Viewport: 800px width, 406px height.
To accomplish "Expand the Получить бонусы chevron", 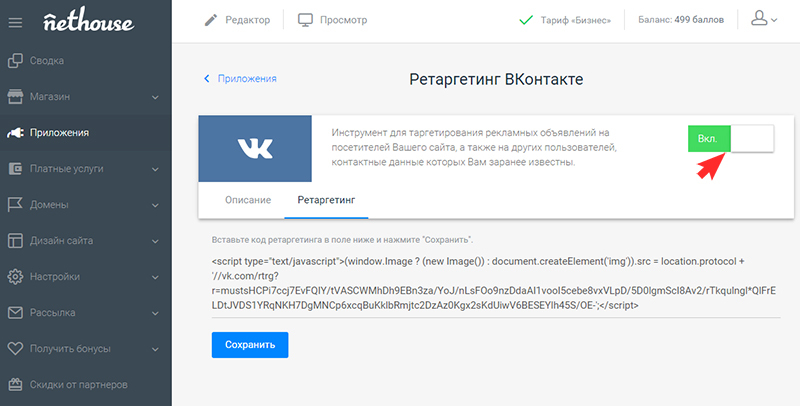I will 156,349.
